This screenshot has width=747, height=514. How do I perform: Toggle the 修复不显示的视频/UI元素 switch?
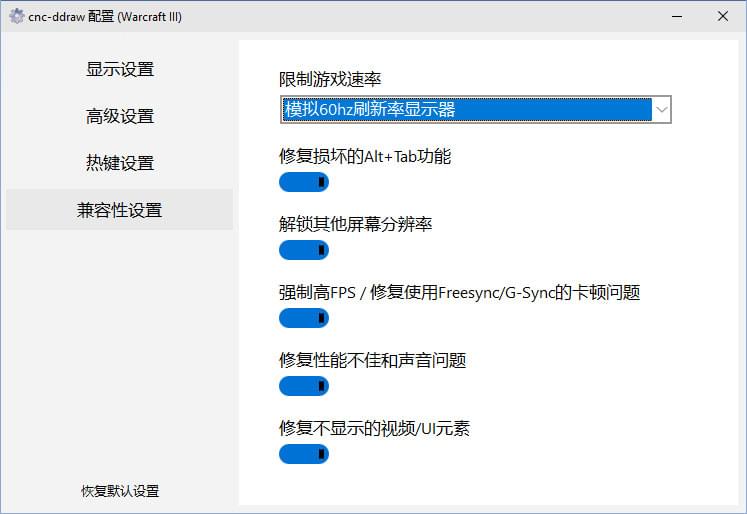304,454
